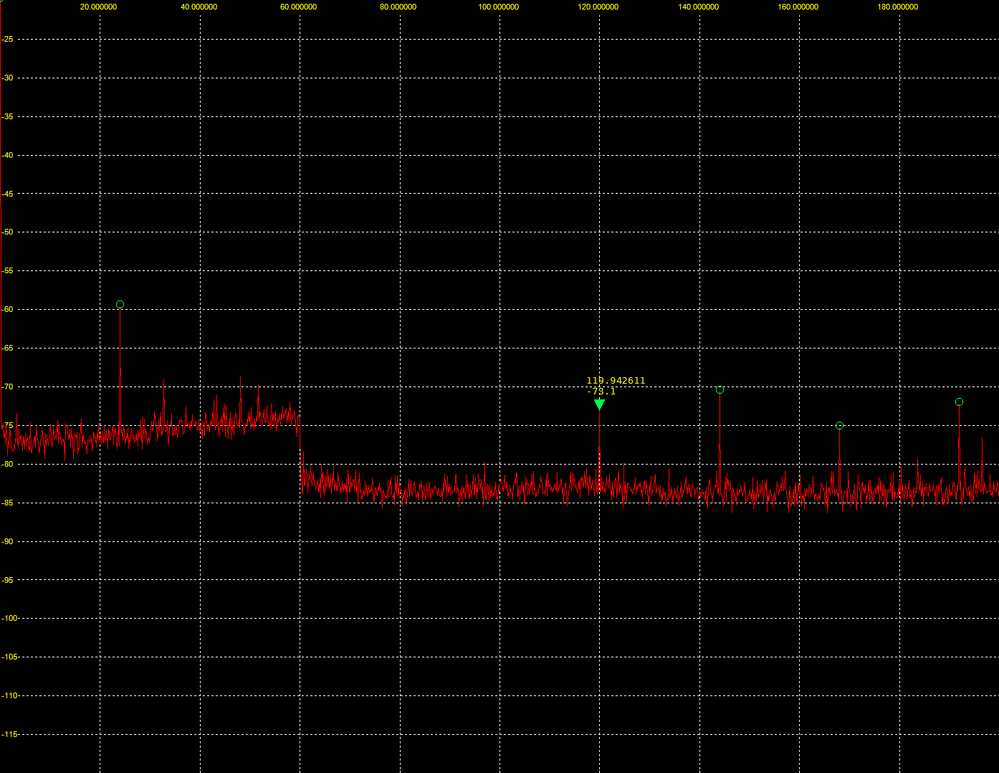Click the -90 amplitude axis label
Image resolution: width=999 pixels, height=773 pixels.
click(x=8, y=541)
